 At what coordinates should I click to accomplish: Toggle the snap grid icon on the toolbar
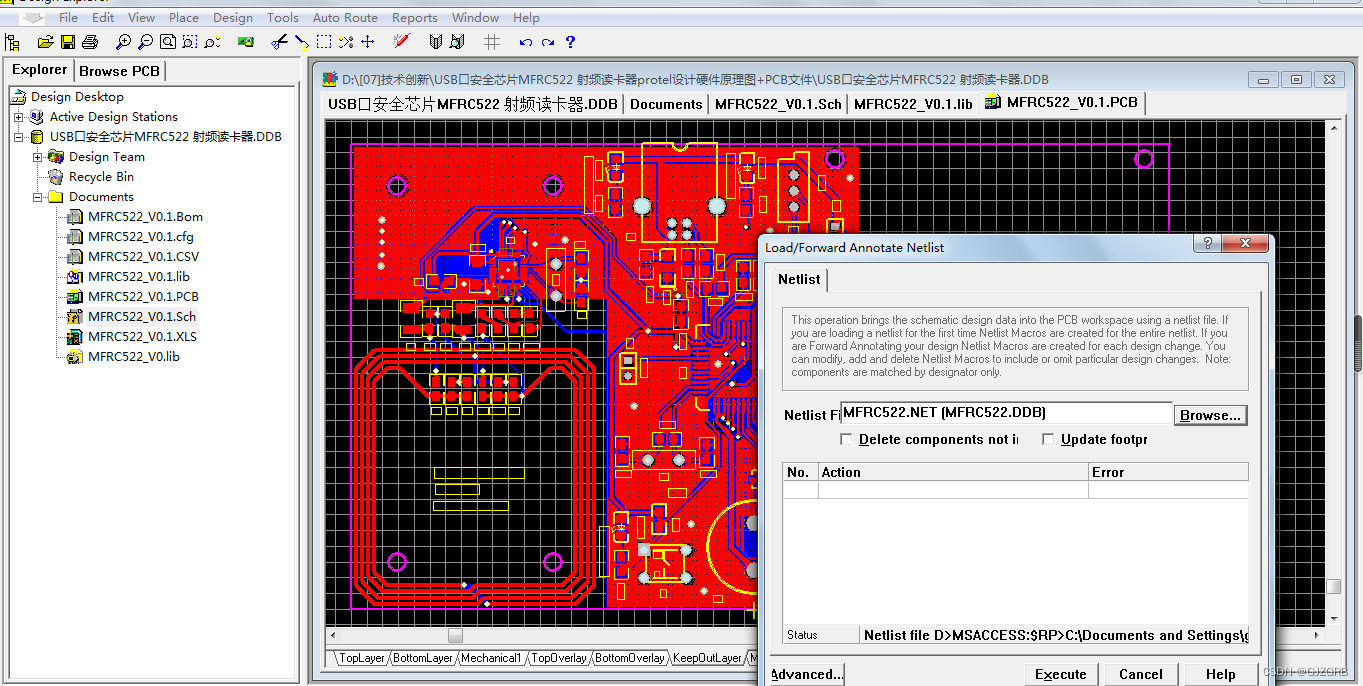489,42
